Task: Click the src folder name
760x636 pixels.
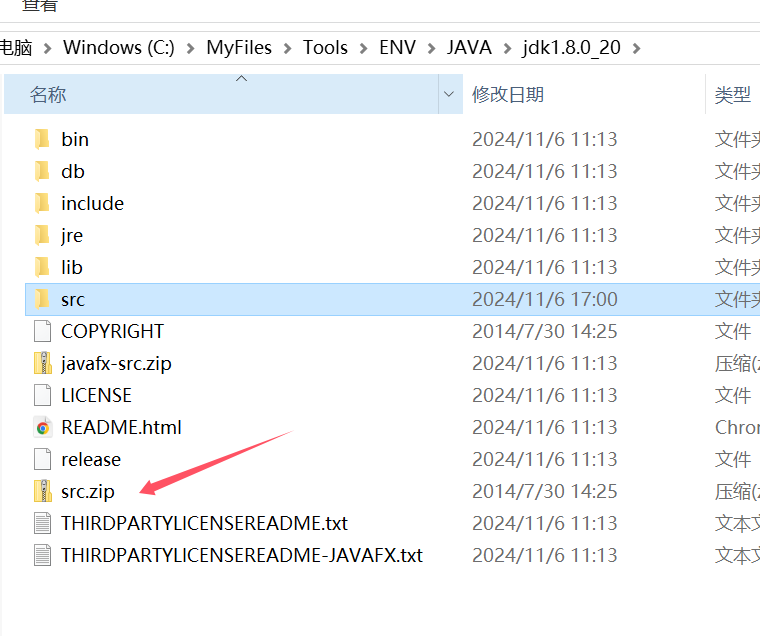Action: [73, 300]
